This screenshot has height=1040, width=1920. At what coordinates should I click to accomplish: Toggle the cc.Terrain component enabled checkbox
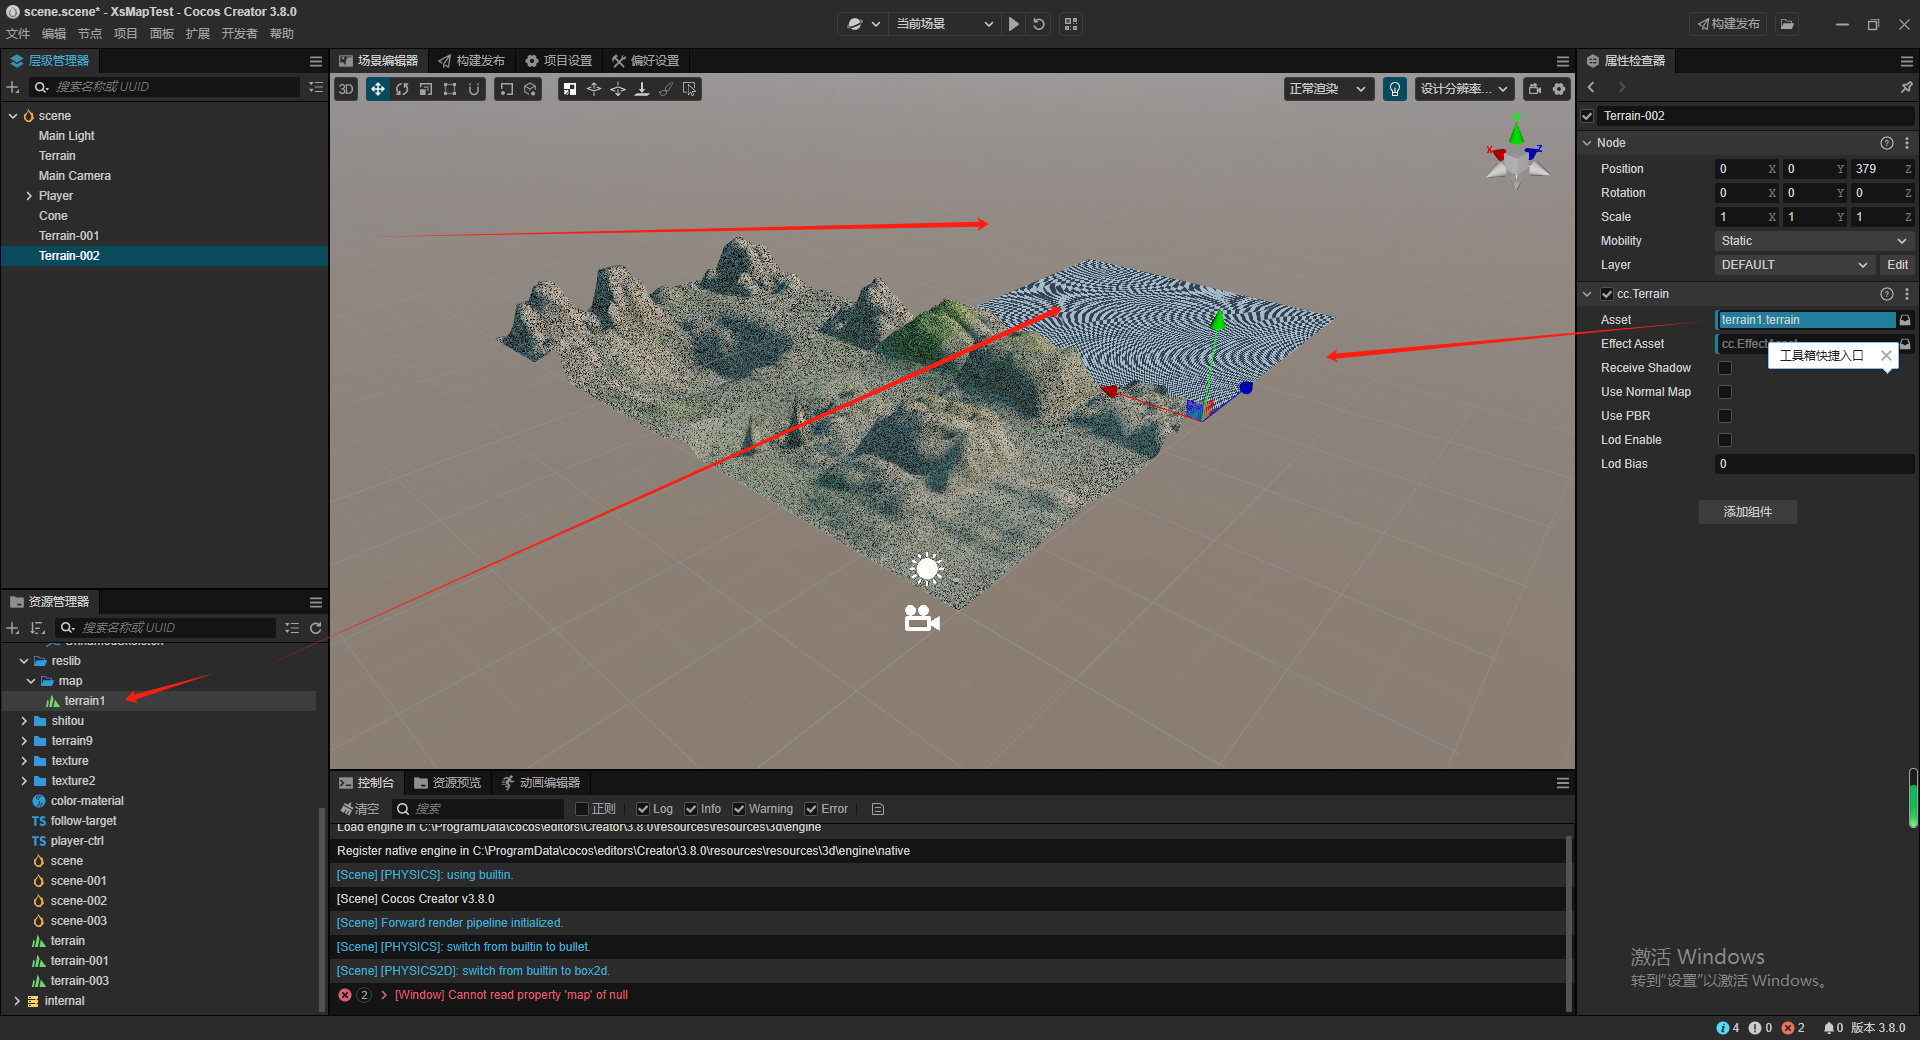(x=1607, y=294)
